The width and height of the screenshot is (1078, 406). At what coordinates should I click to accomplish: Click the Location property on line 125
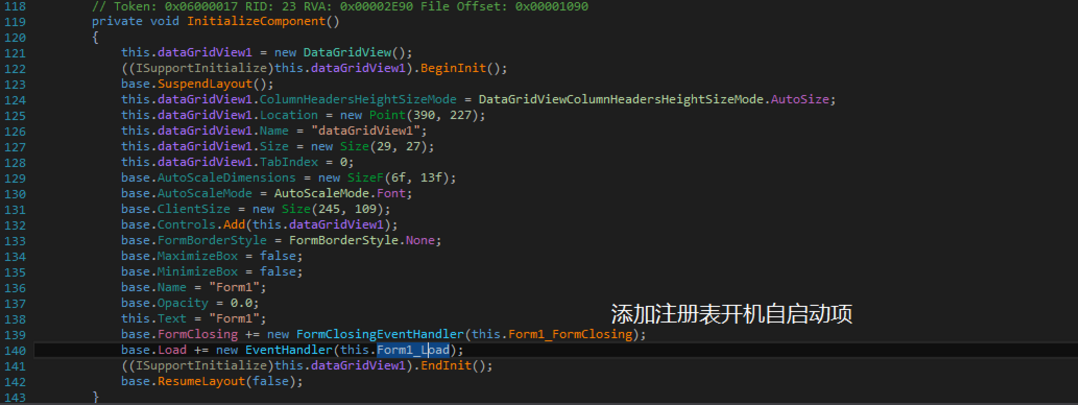point(289,115)
